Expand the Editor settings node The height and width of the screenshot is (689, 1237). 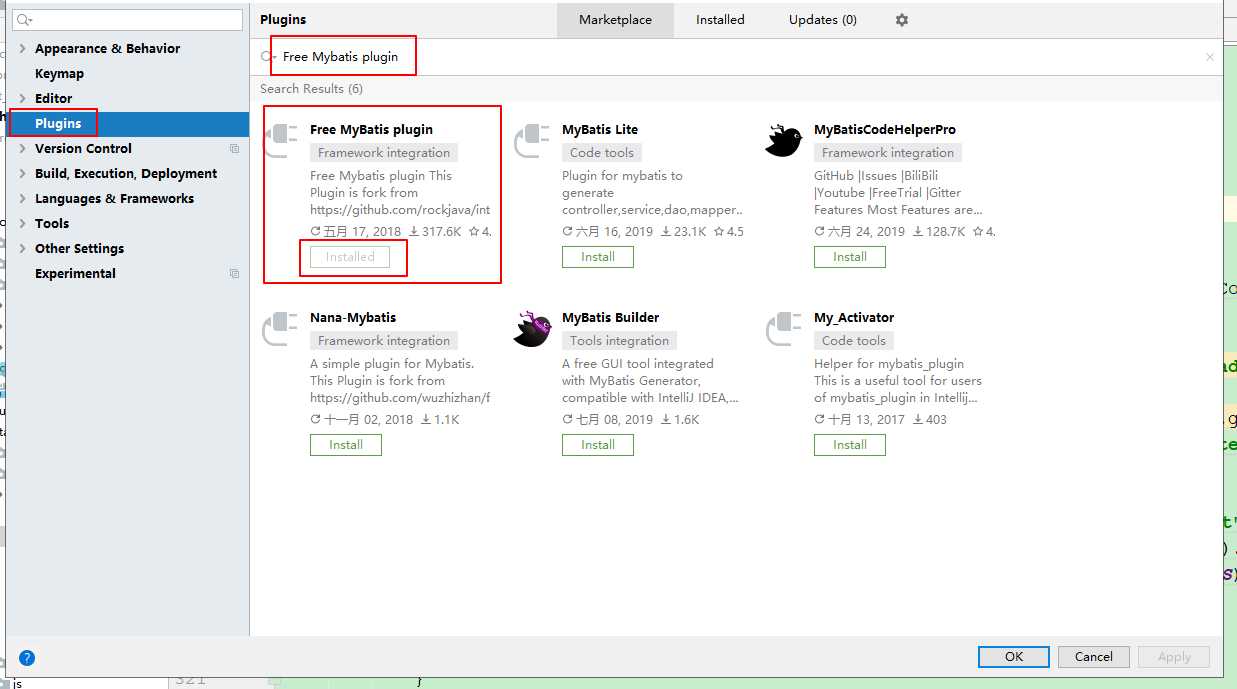(23, 98)
